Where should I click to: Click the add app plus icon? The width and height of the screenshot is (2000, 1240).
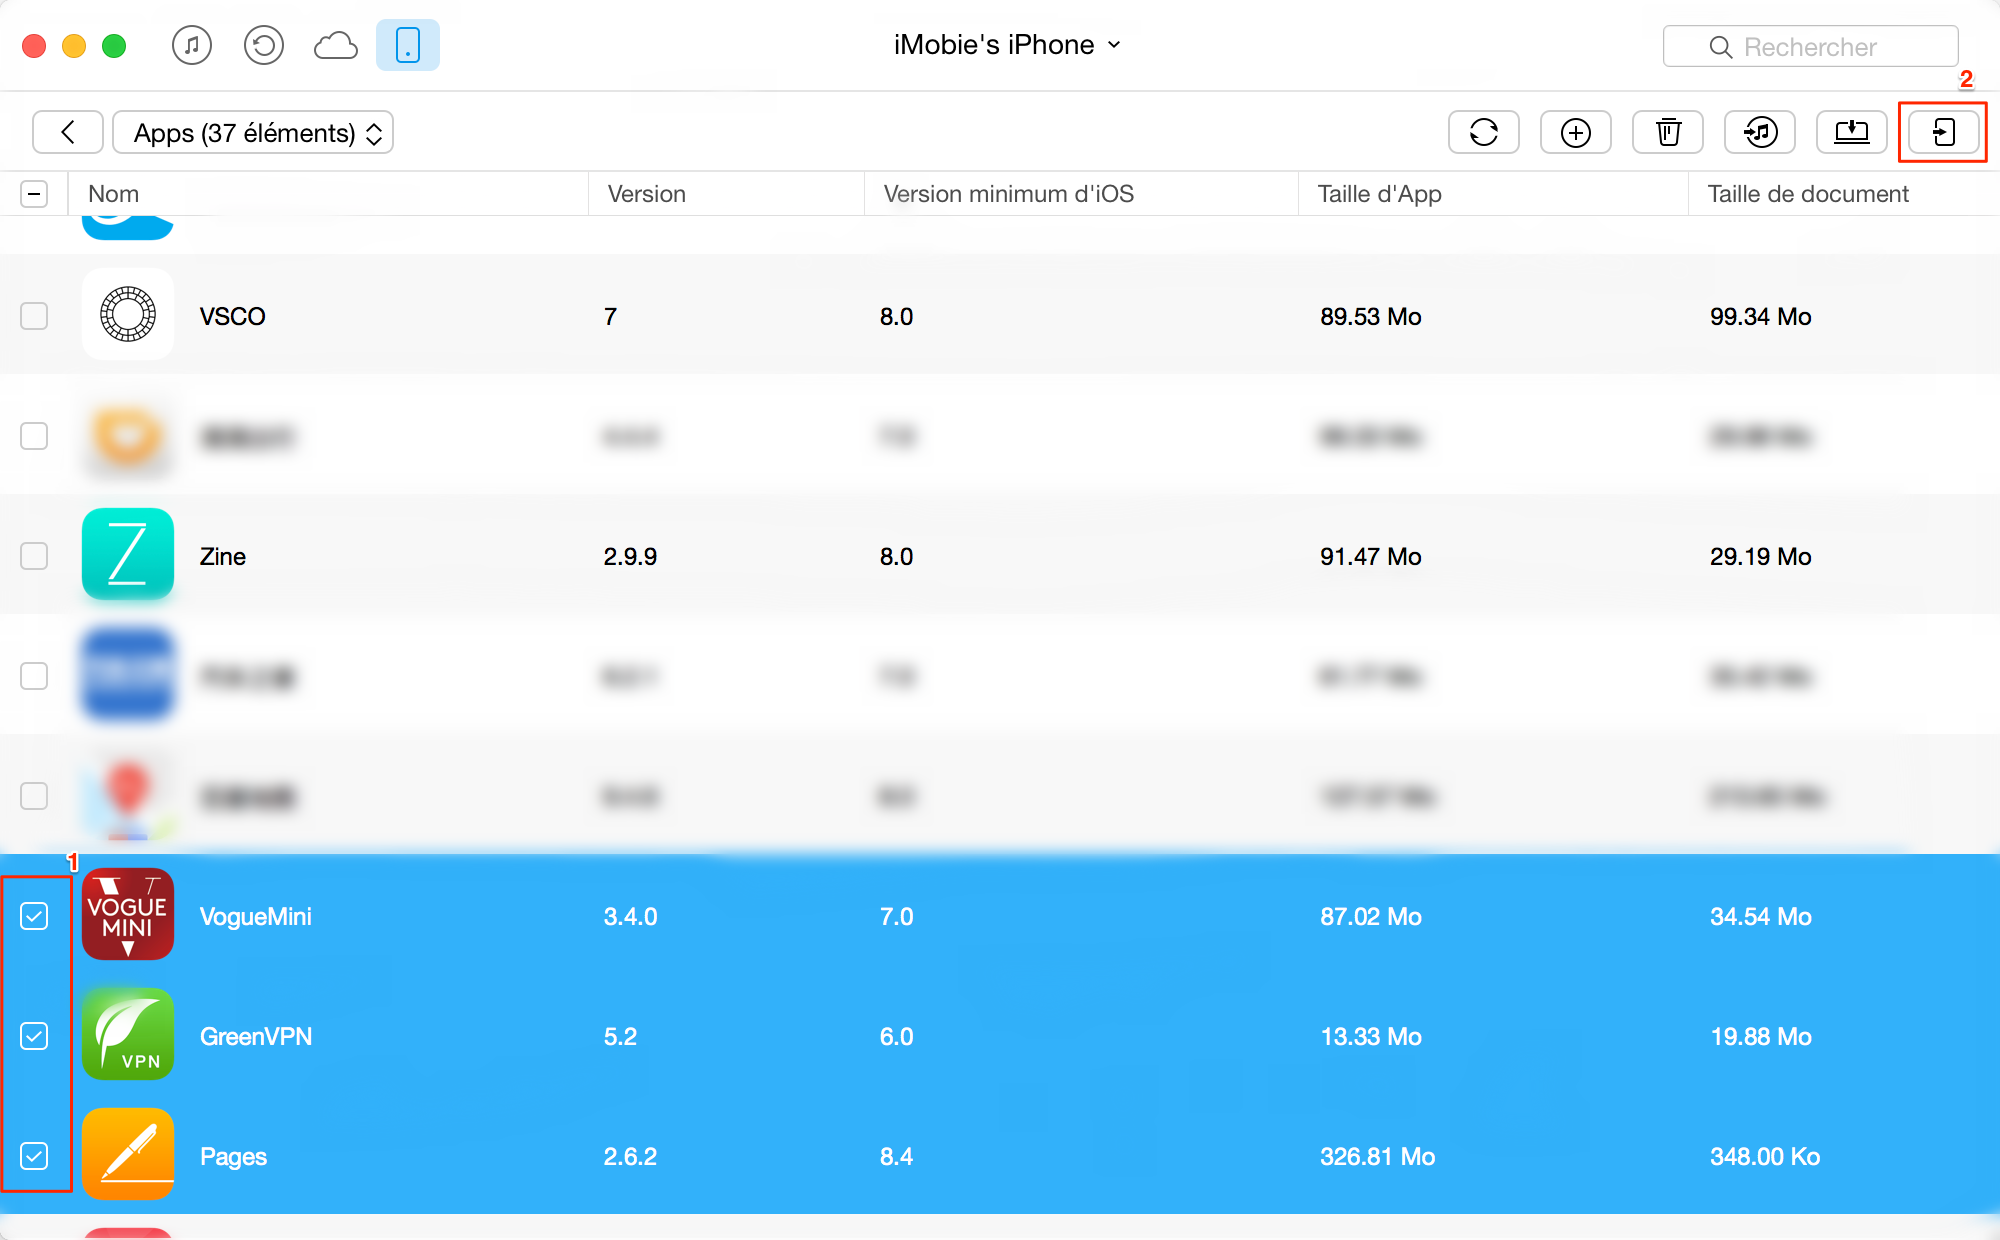[1575, 132]
